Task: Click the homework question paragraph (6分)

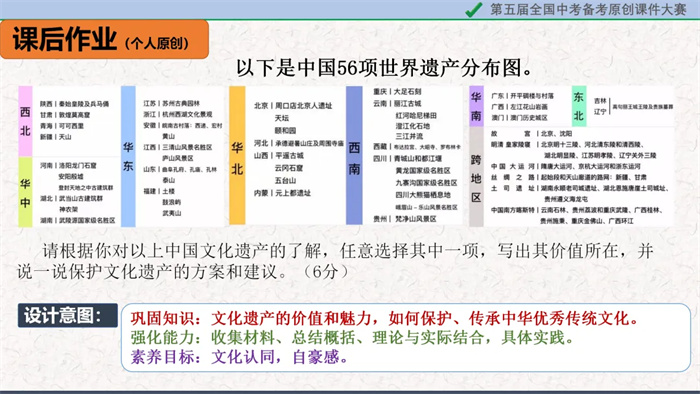Action: [335, 261]
